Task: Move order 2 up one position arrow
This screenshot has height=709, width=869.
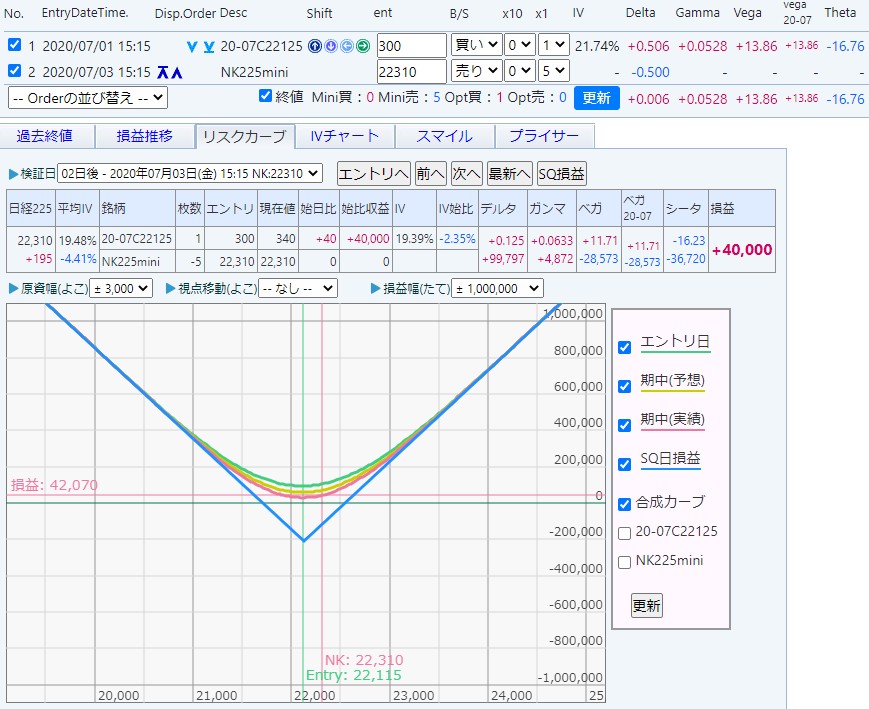Action: [176, 72]
